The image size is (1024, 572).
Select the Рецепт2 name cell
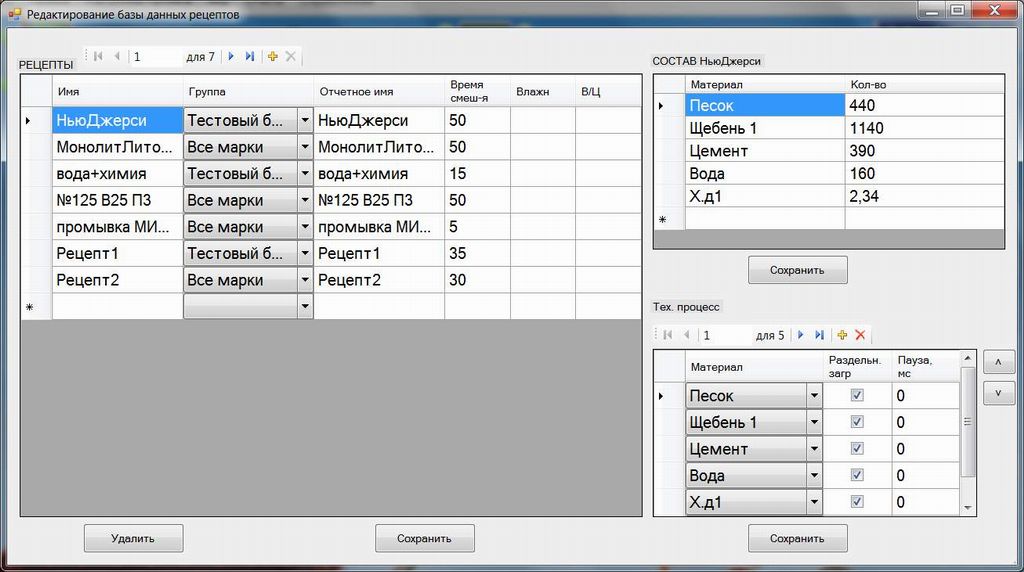point(118,280)
